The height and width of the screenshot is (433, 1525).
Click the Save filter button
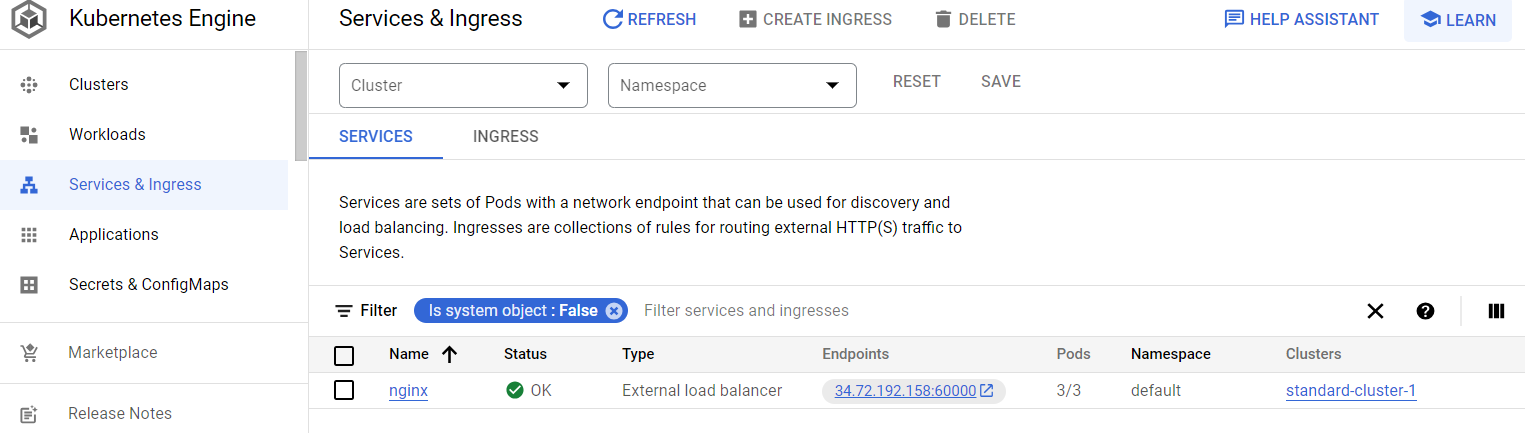(1001, 82)
